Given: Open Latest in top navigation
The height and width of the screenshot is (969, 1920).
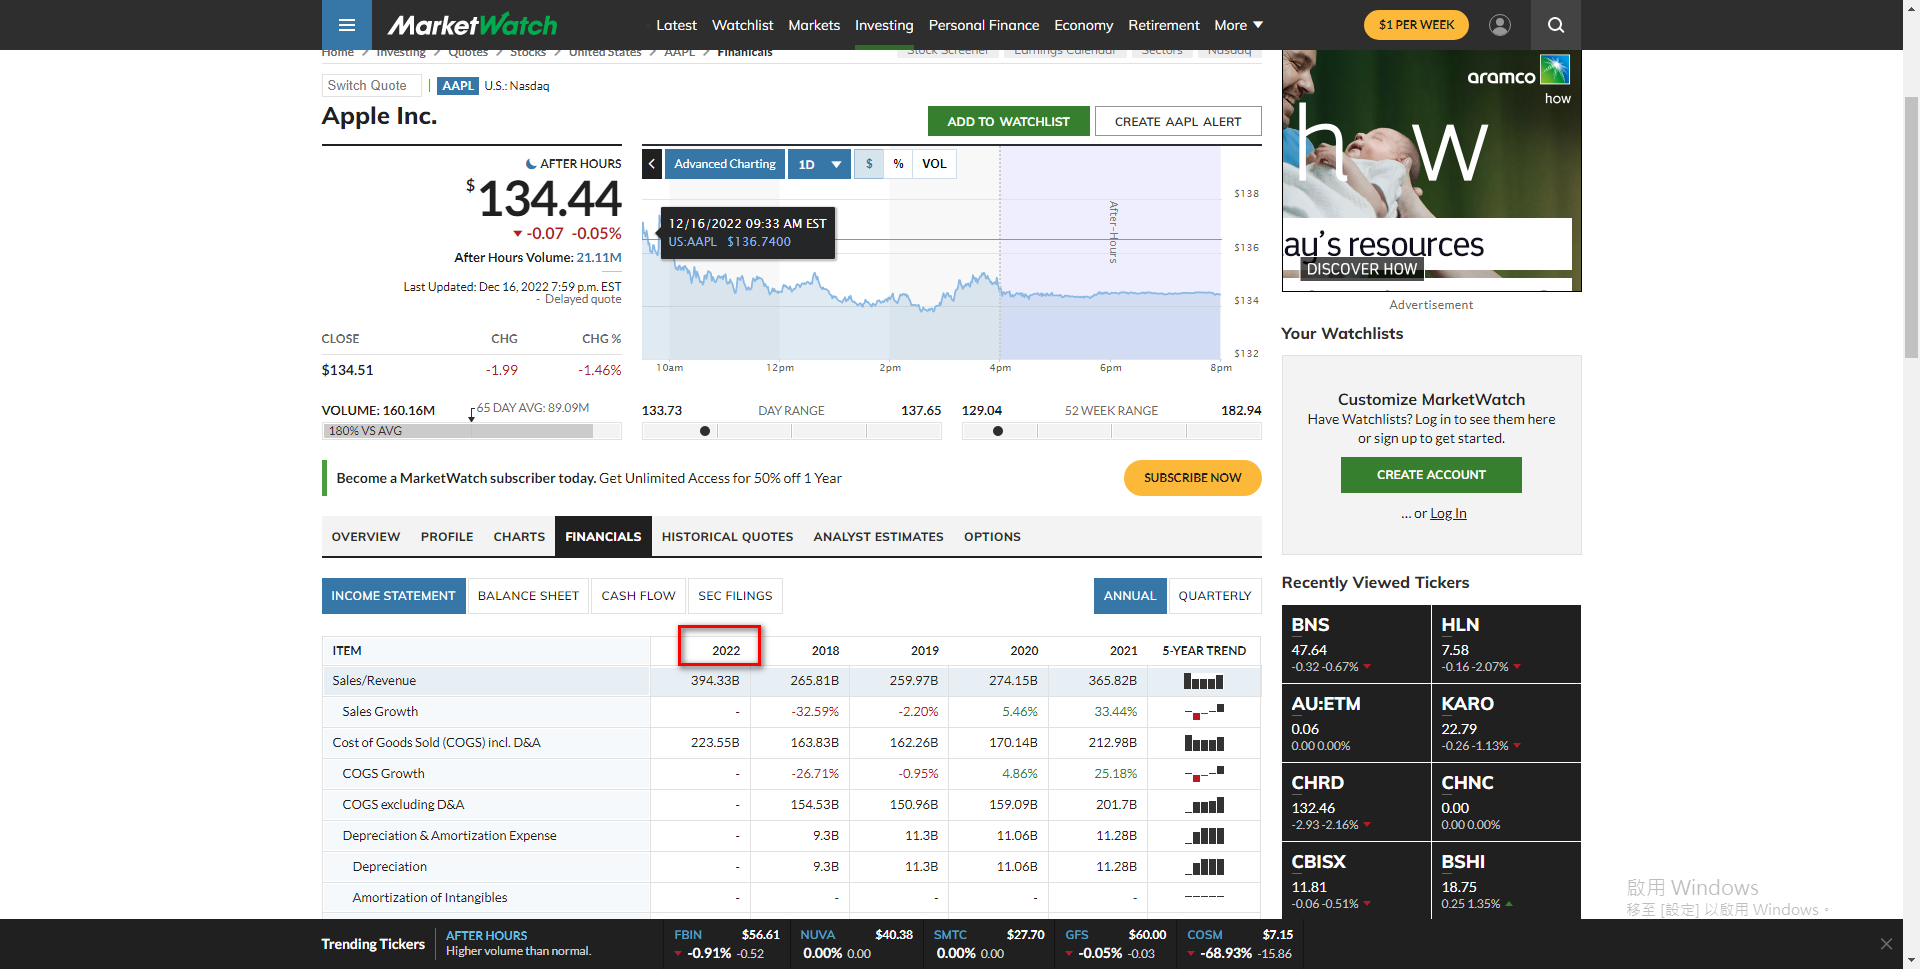Looking at the screenshot, I should tap(676, 25).
